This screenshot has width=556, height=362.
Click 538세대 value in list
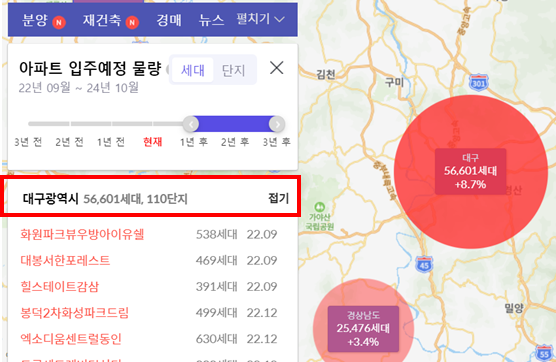pyautogui.click(x=216, y=234)
